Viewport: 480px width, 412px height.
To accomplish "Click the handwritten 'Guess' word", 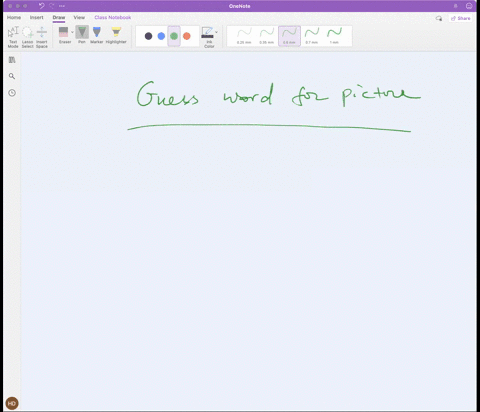I will pyautogui.click(x=167, y=94).
